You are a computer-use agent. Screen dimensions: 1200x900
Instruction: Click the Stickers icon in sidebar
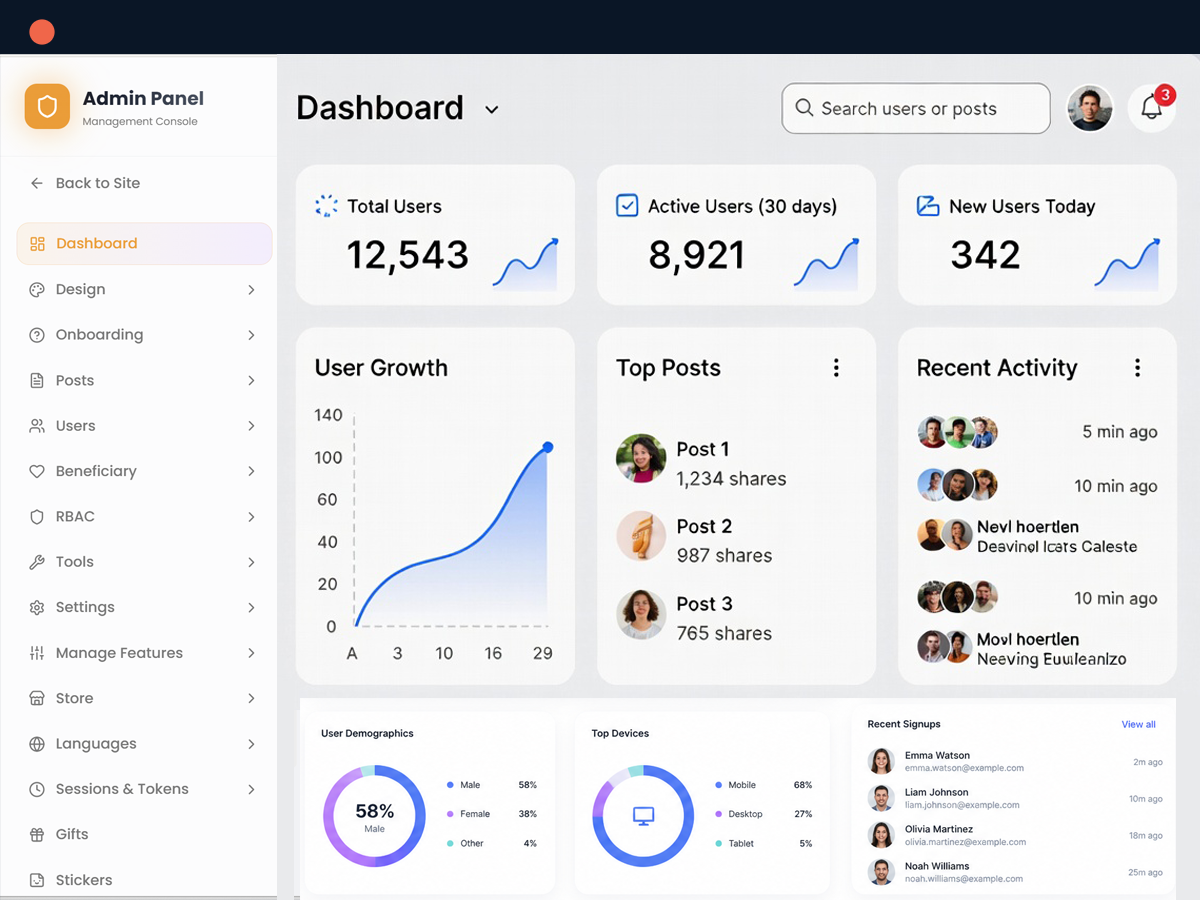[37, 880]
